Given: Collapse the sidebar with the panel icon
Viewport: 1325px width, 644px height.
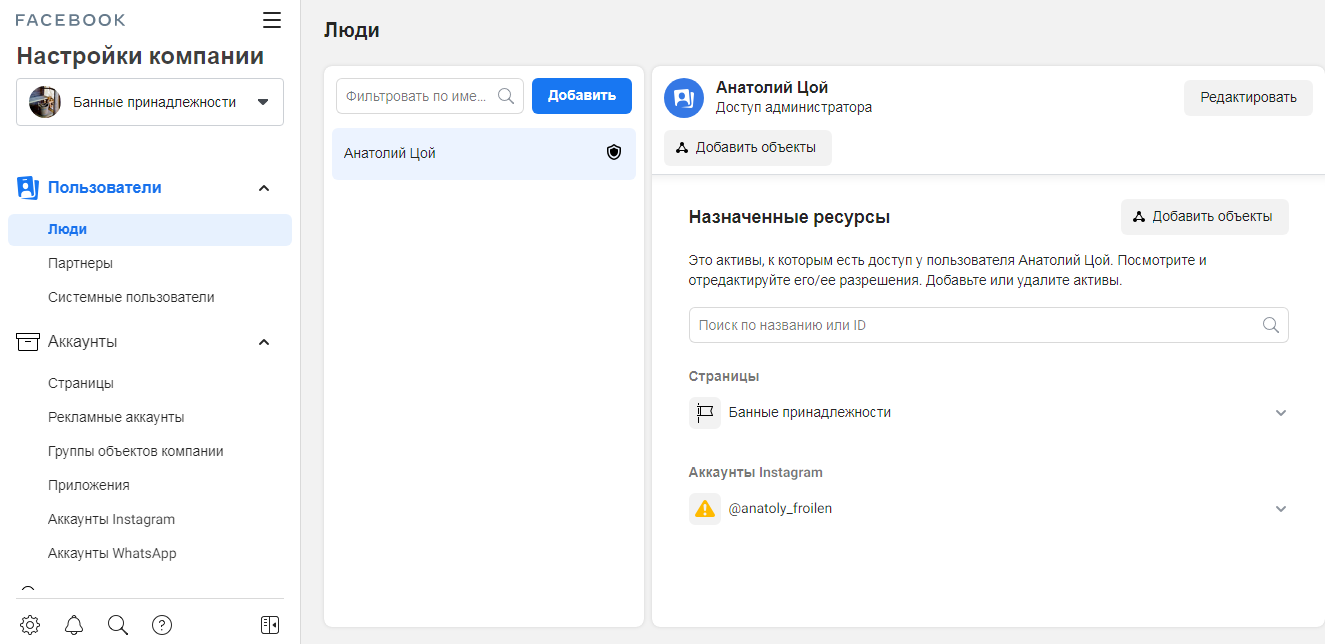Looking at the screenshot, I should [270, 625].
